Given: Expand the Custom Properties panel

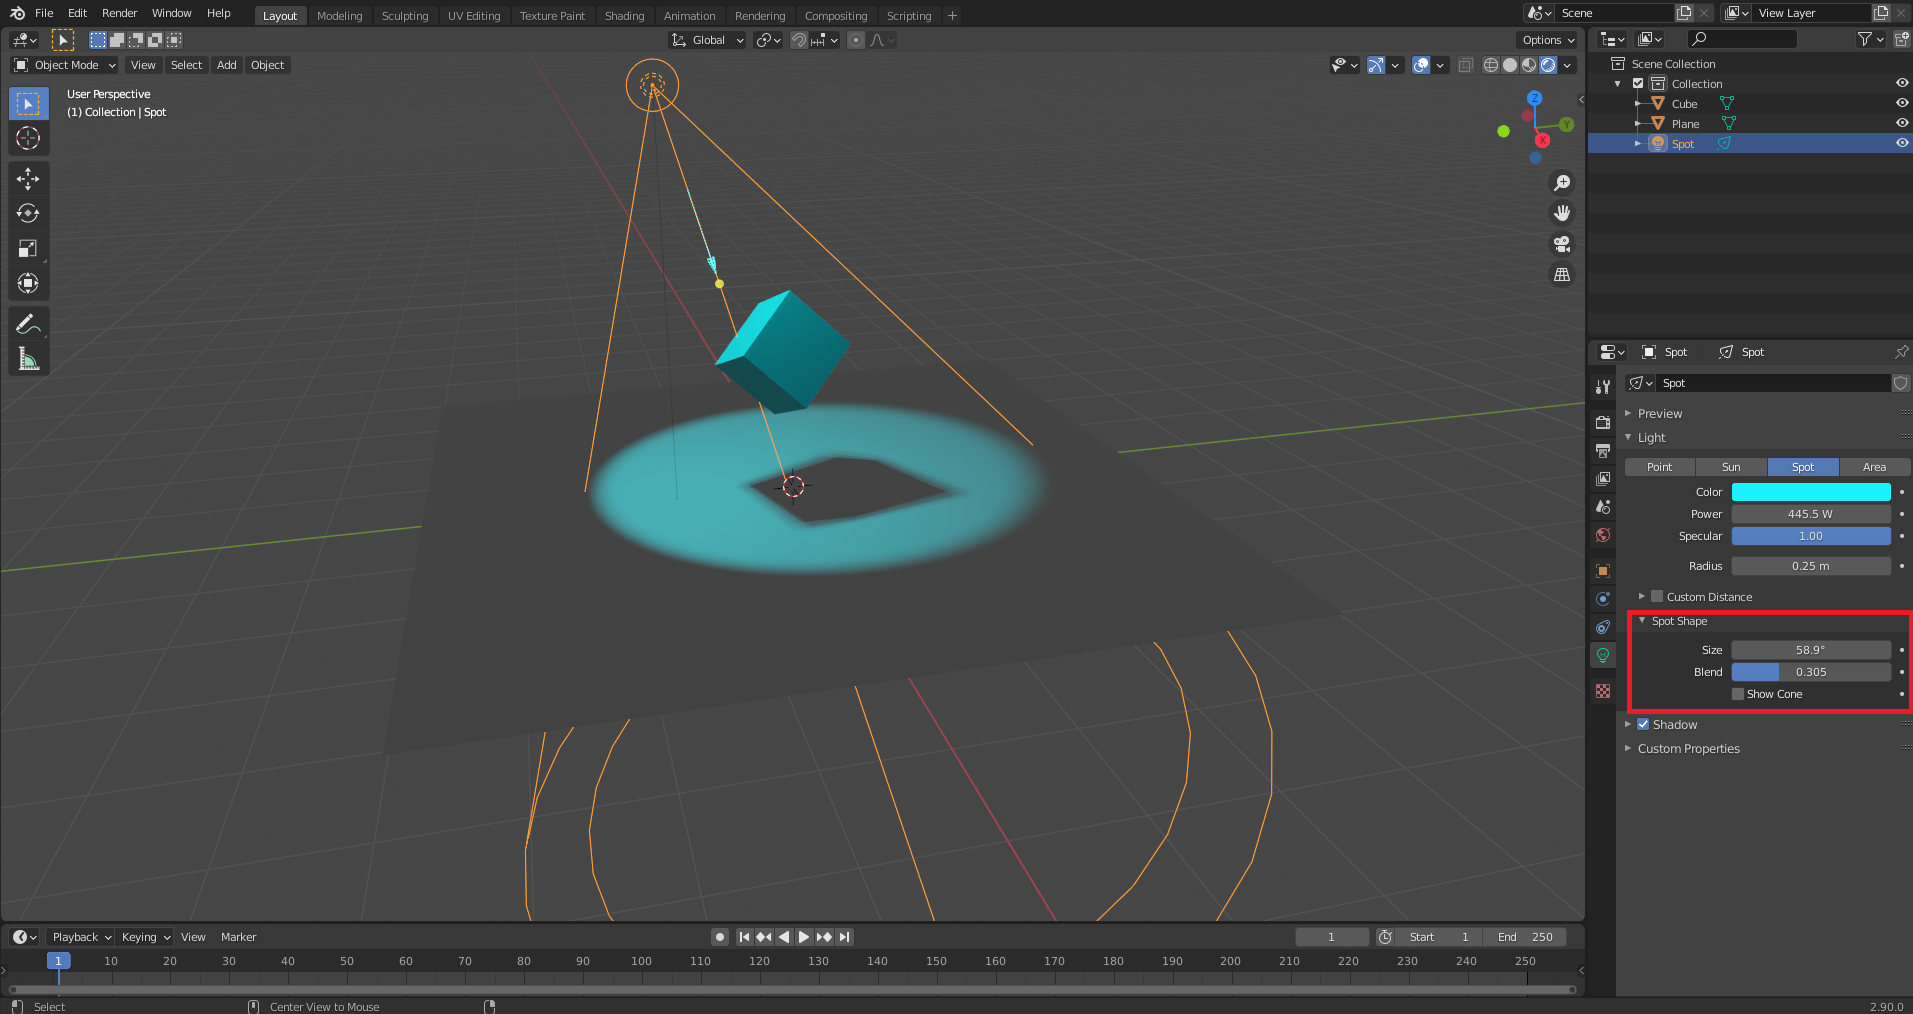Looking at the screenshot, I should click(1688, 749).
